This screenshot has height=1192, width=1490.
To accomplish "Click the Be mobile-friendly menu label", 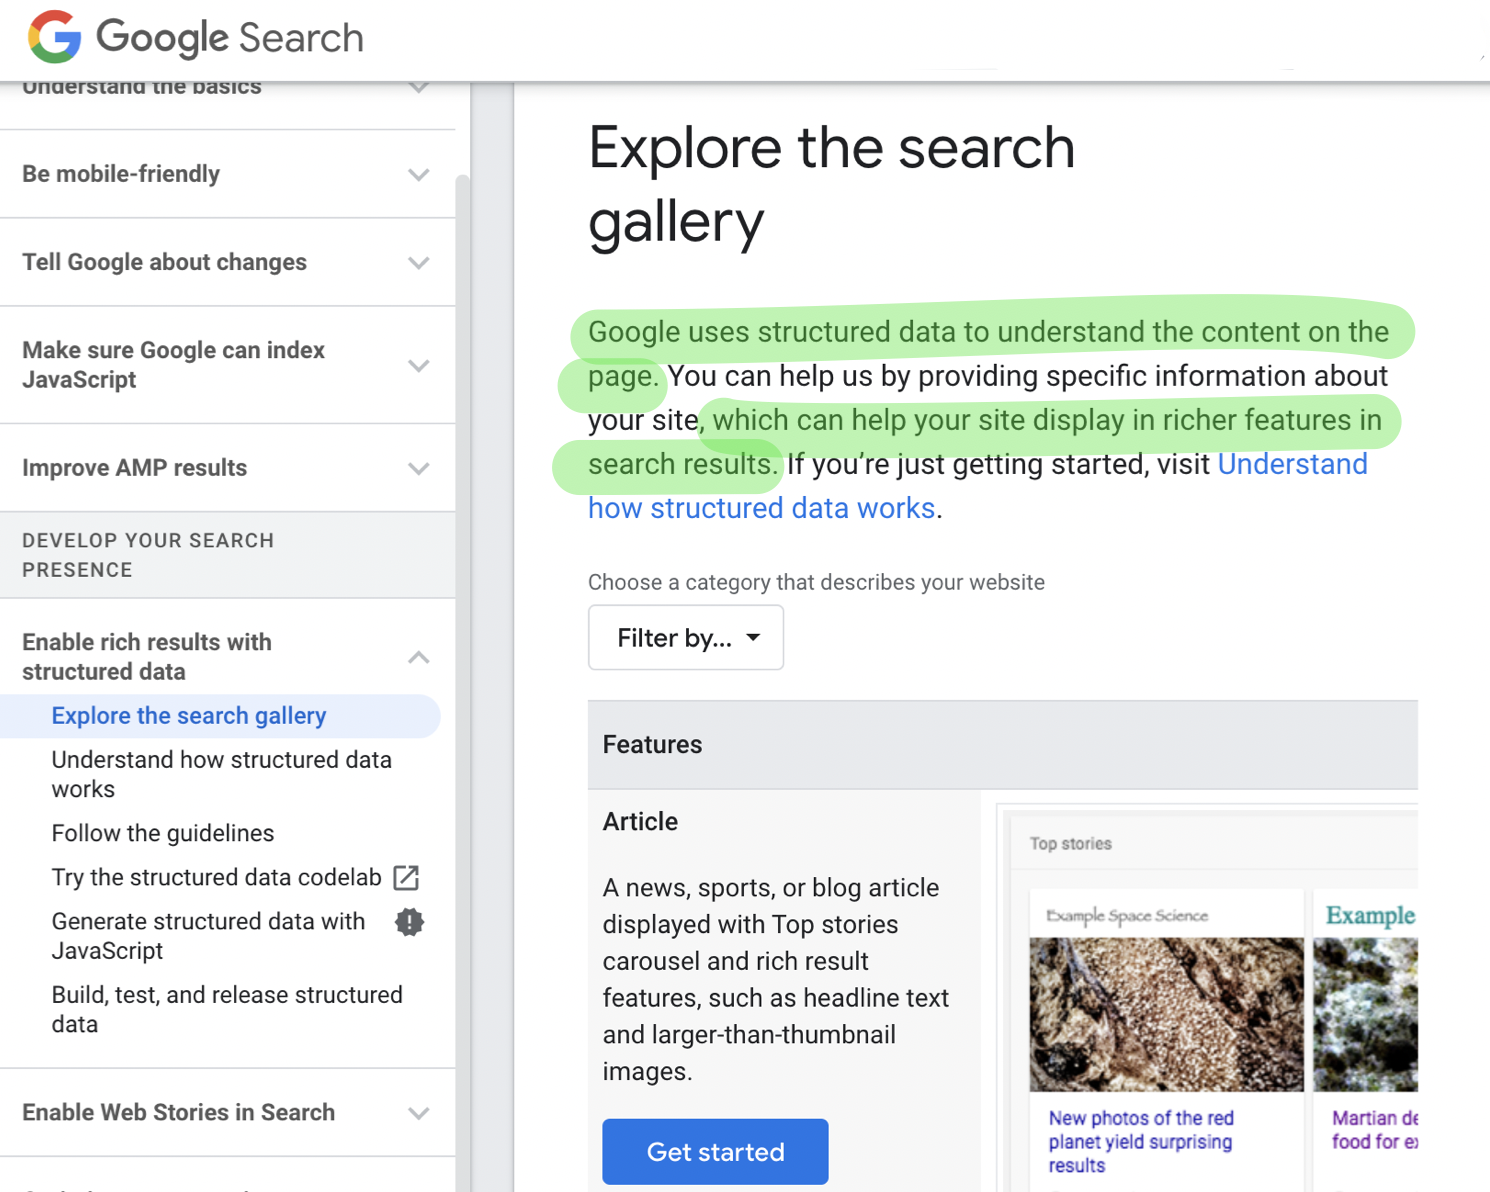I will [x=121, y=174].
